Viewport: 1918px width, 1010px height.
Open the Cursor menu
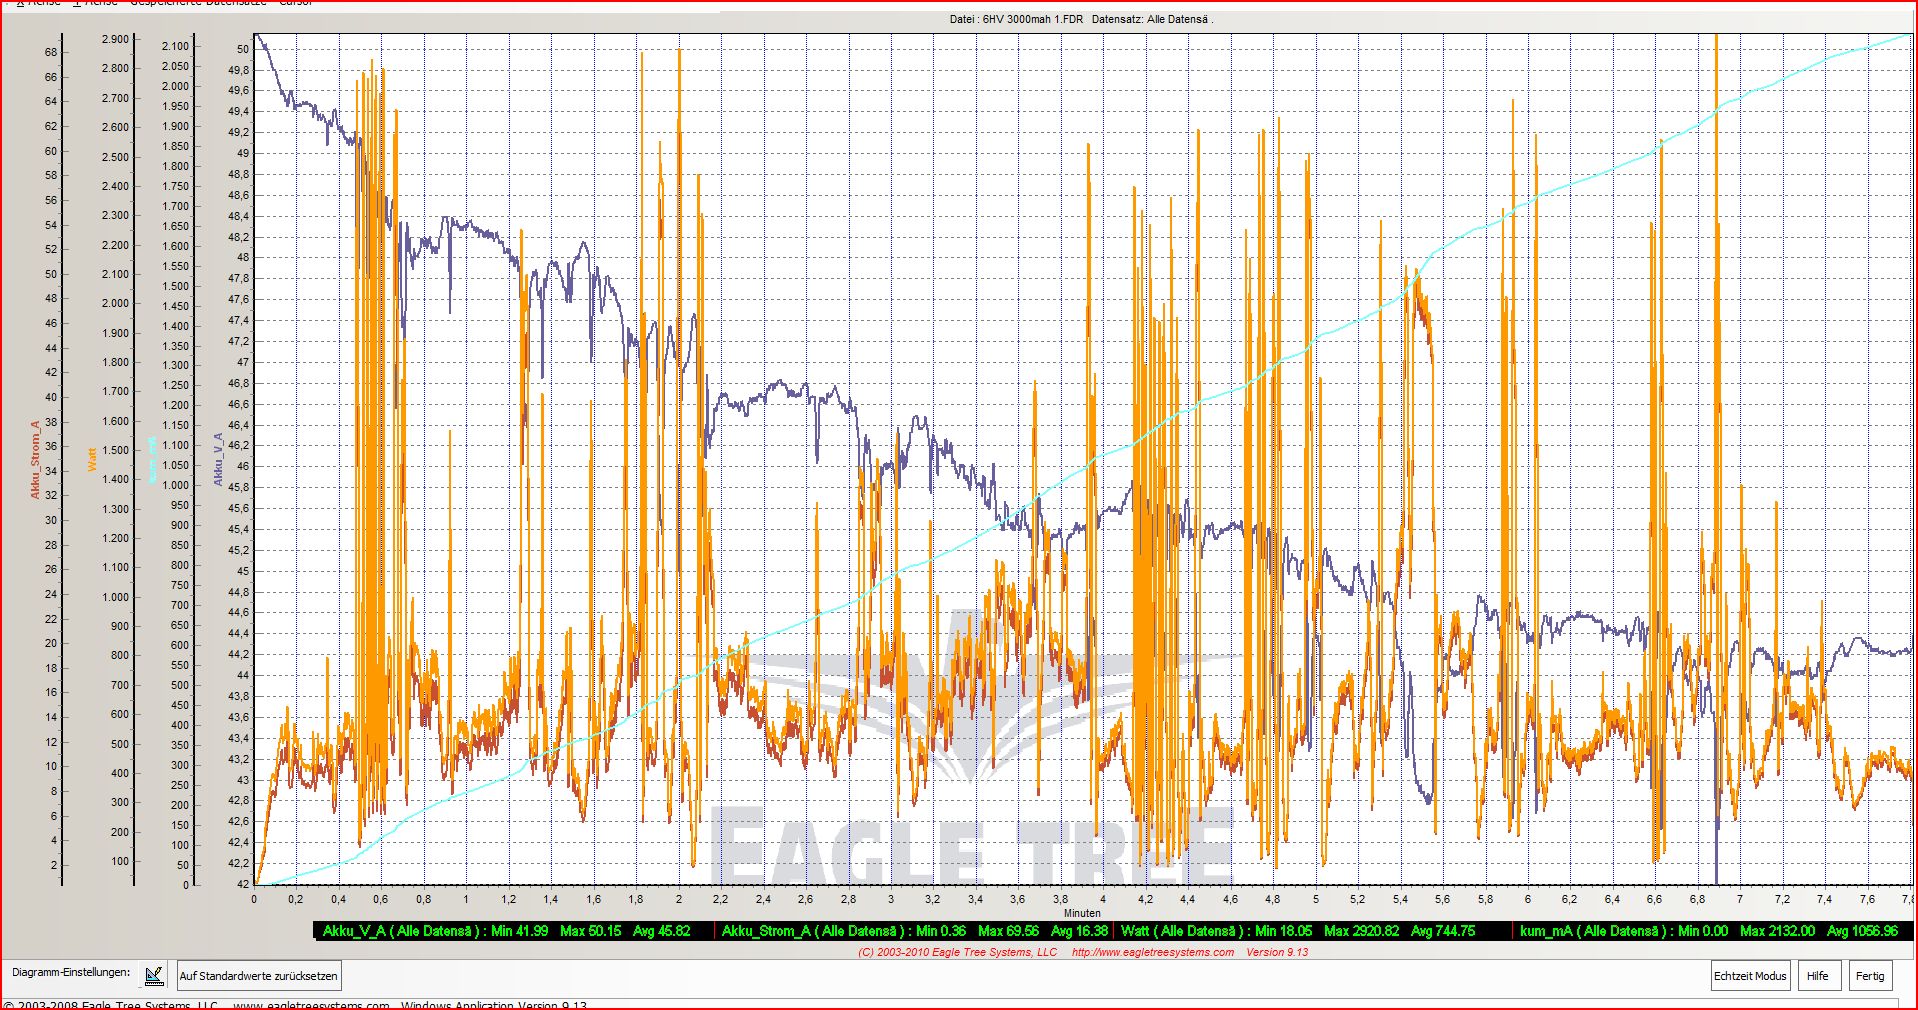[295, 3]
